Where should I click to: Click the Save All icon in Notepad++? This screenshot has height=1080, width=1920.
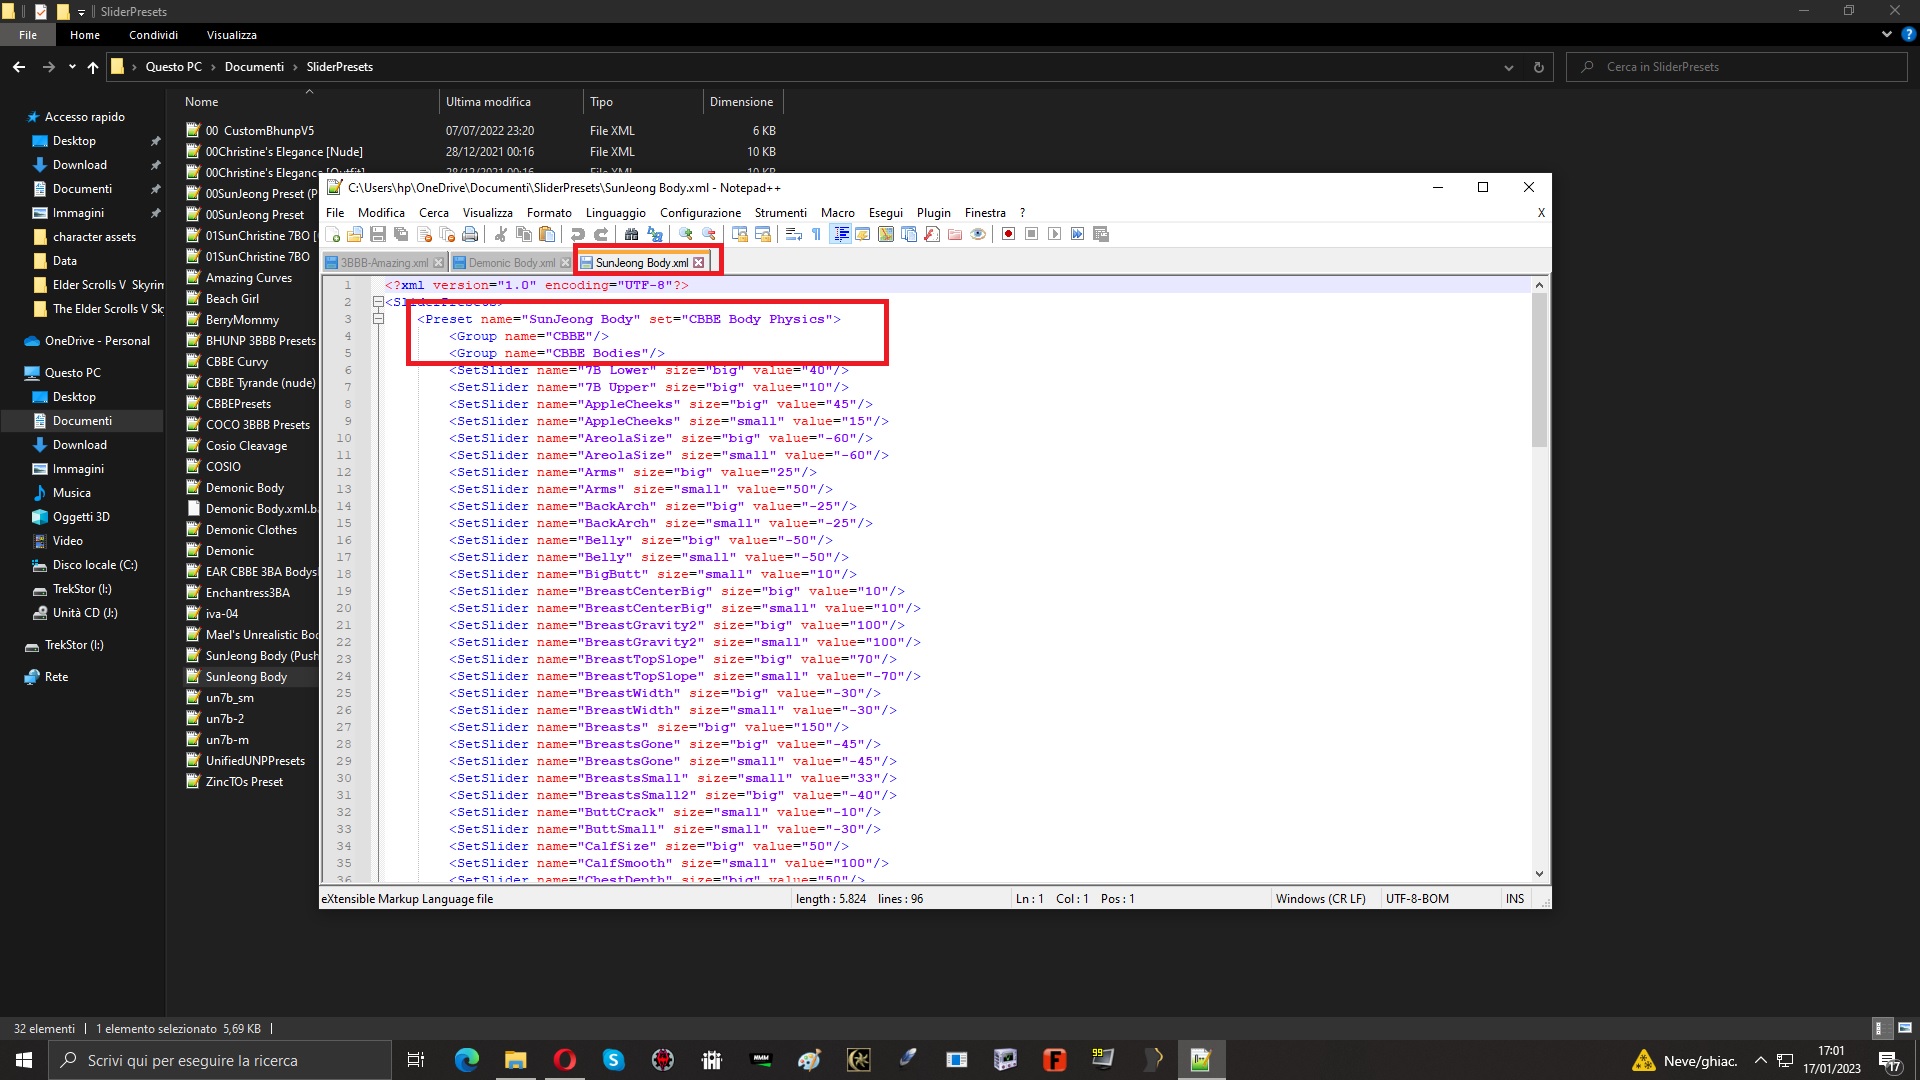pos(401,234)
